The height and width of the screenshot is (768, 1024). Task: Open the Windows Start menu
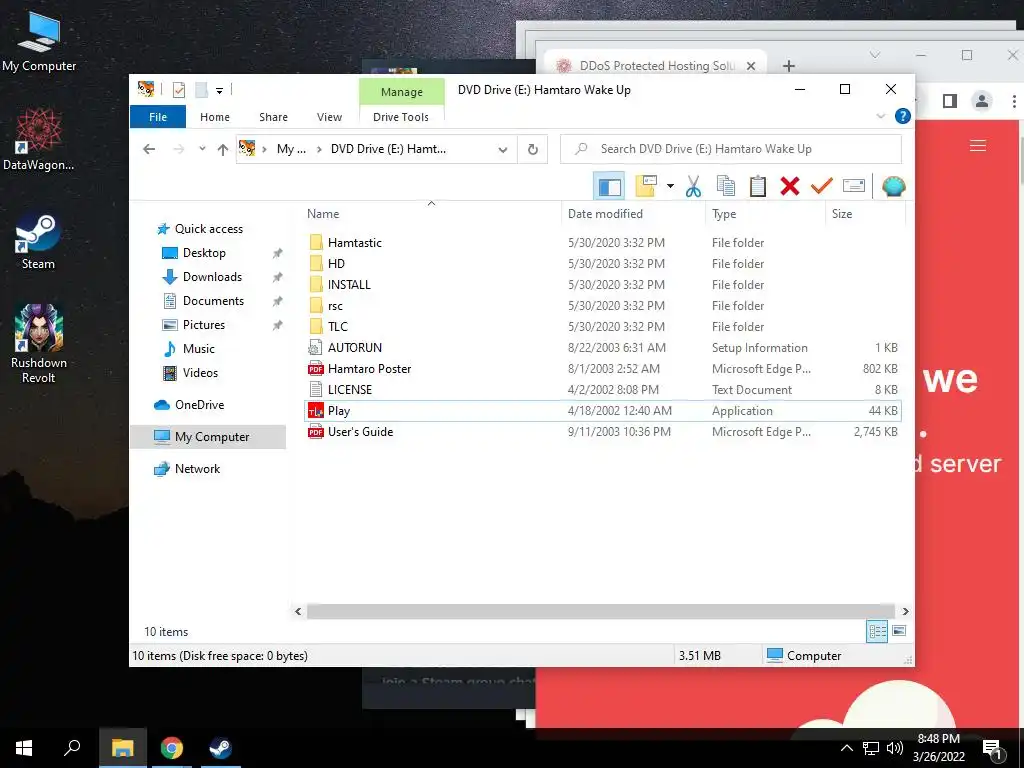pyautogui.click(x=24, y=748)
